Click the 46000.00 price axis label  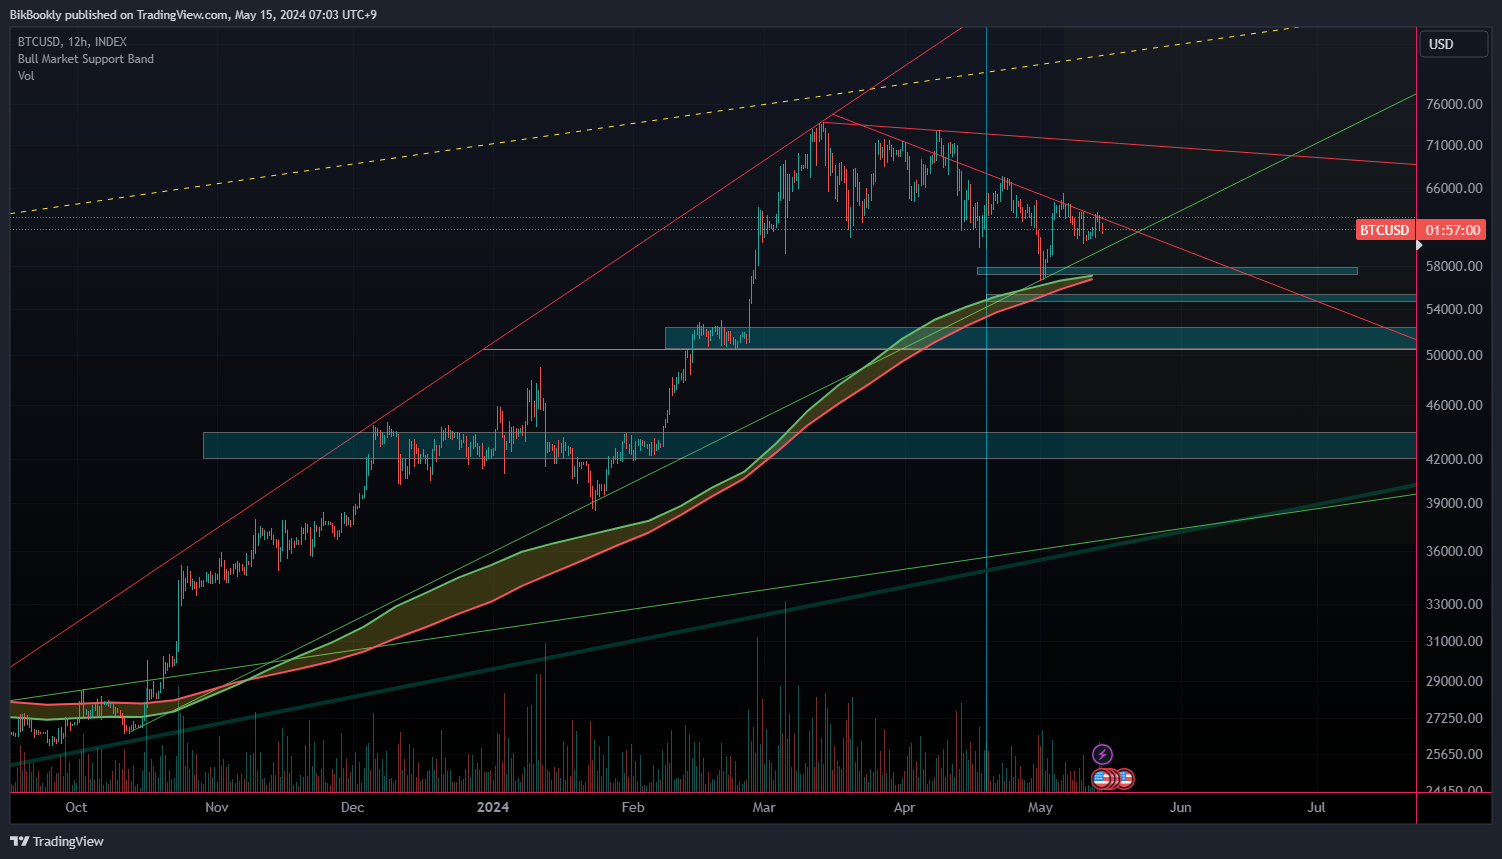(x=1454, y=405)
